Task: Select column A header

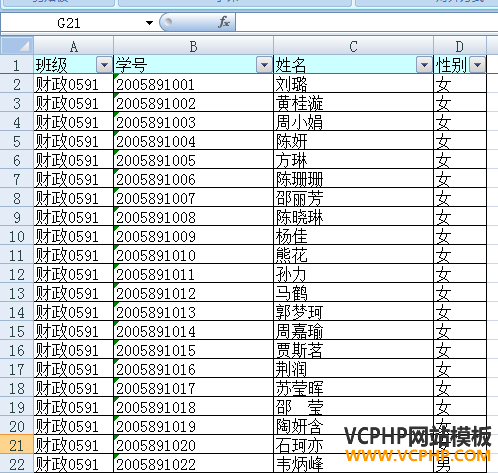Action: tap(74, 46)
